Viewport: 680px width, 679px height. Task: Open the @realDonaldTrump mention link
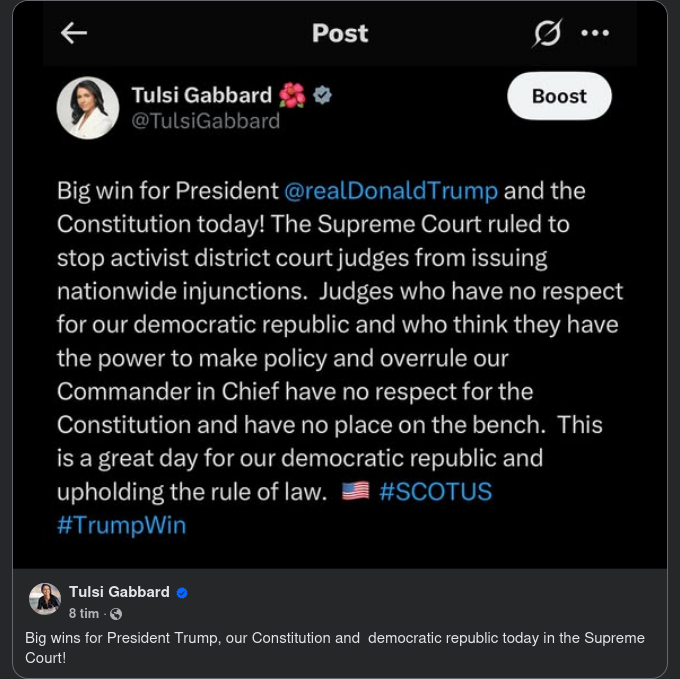coord(391,190)
